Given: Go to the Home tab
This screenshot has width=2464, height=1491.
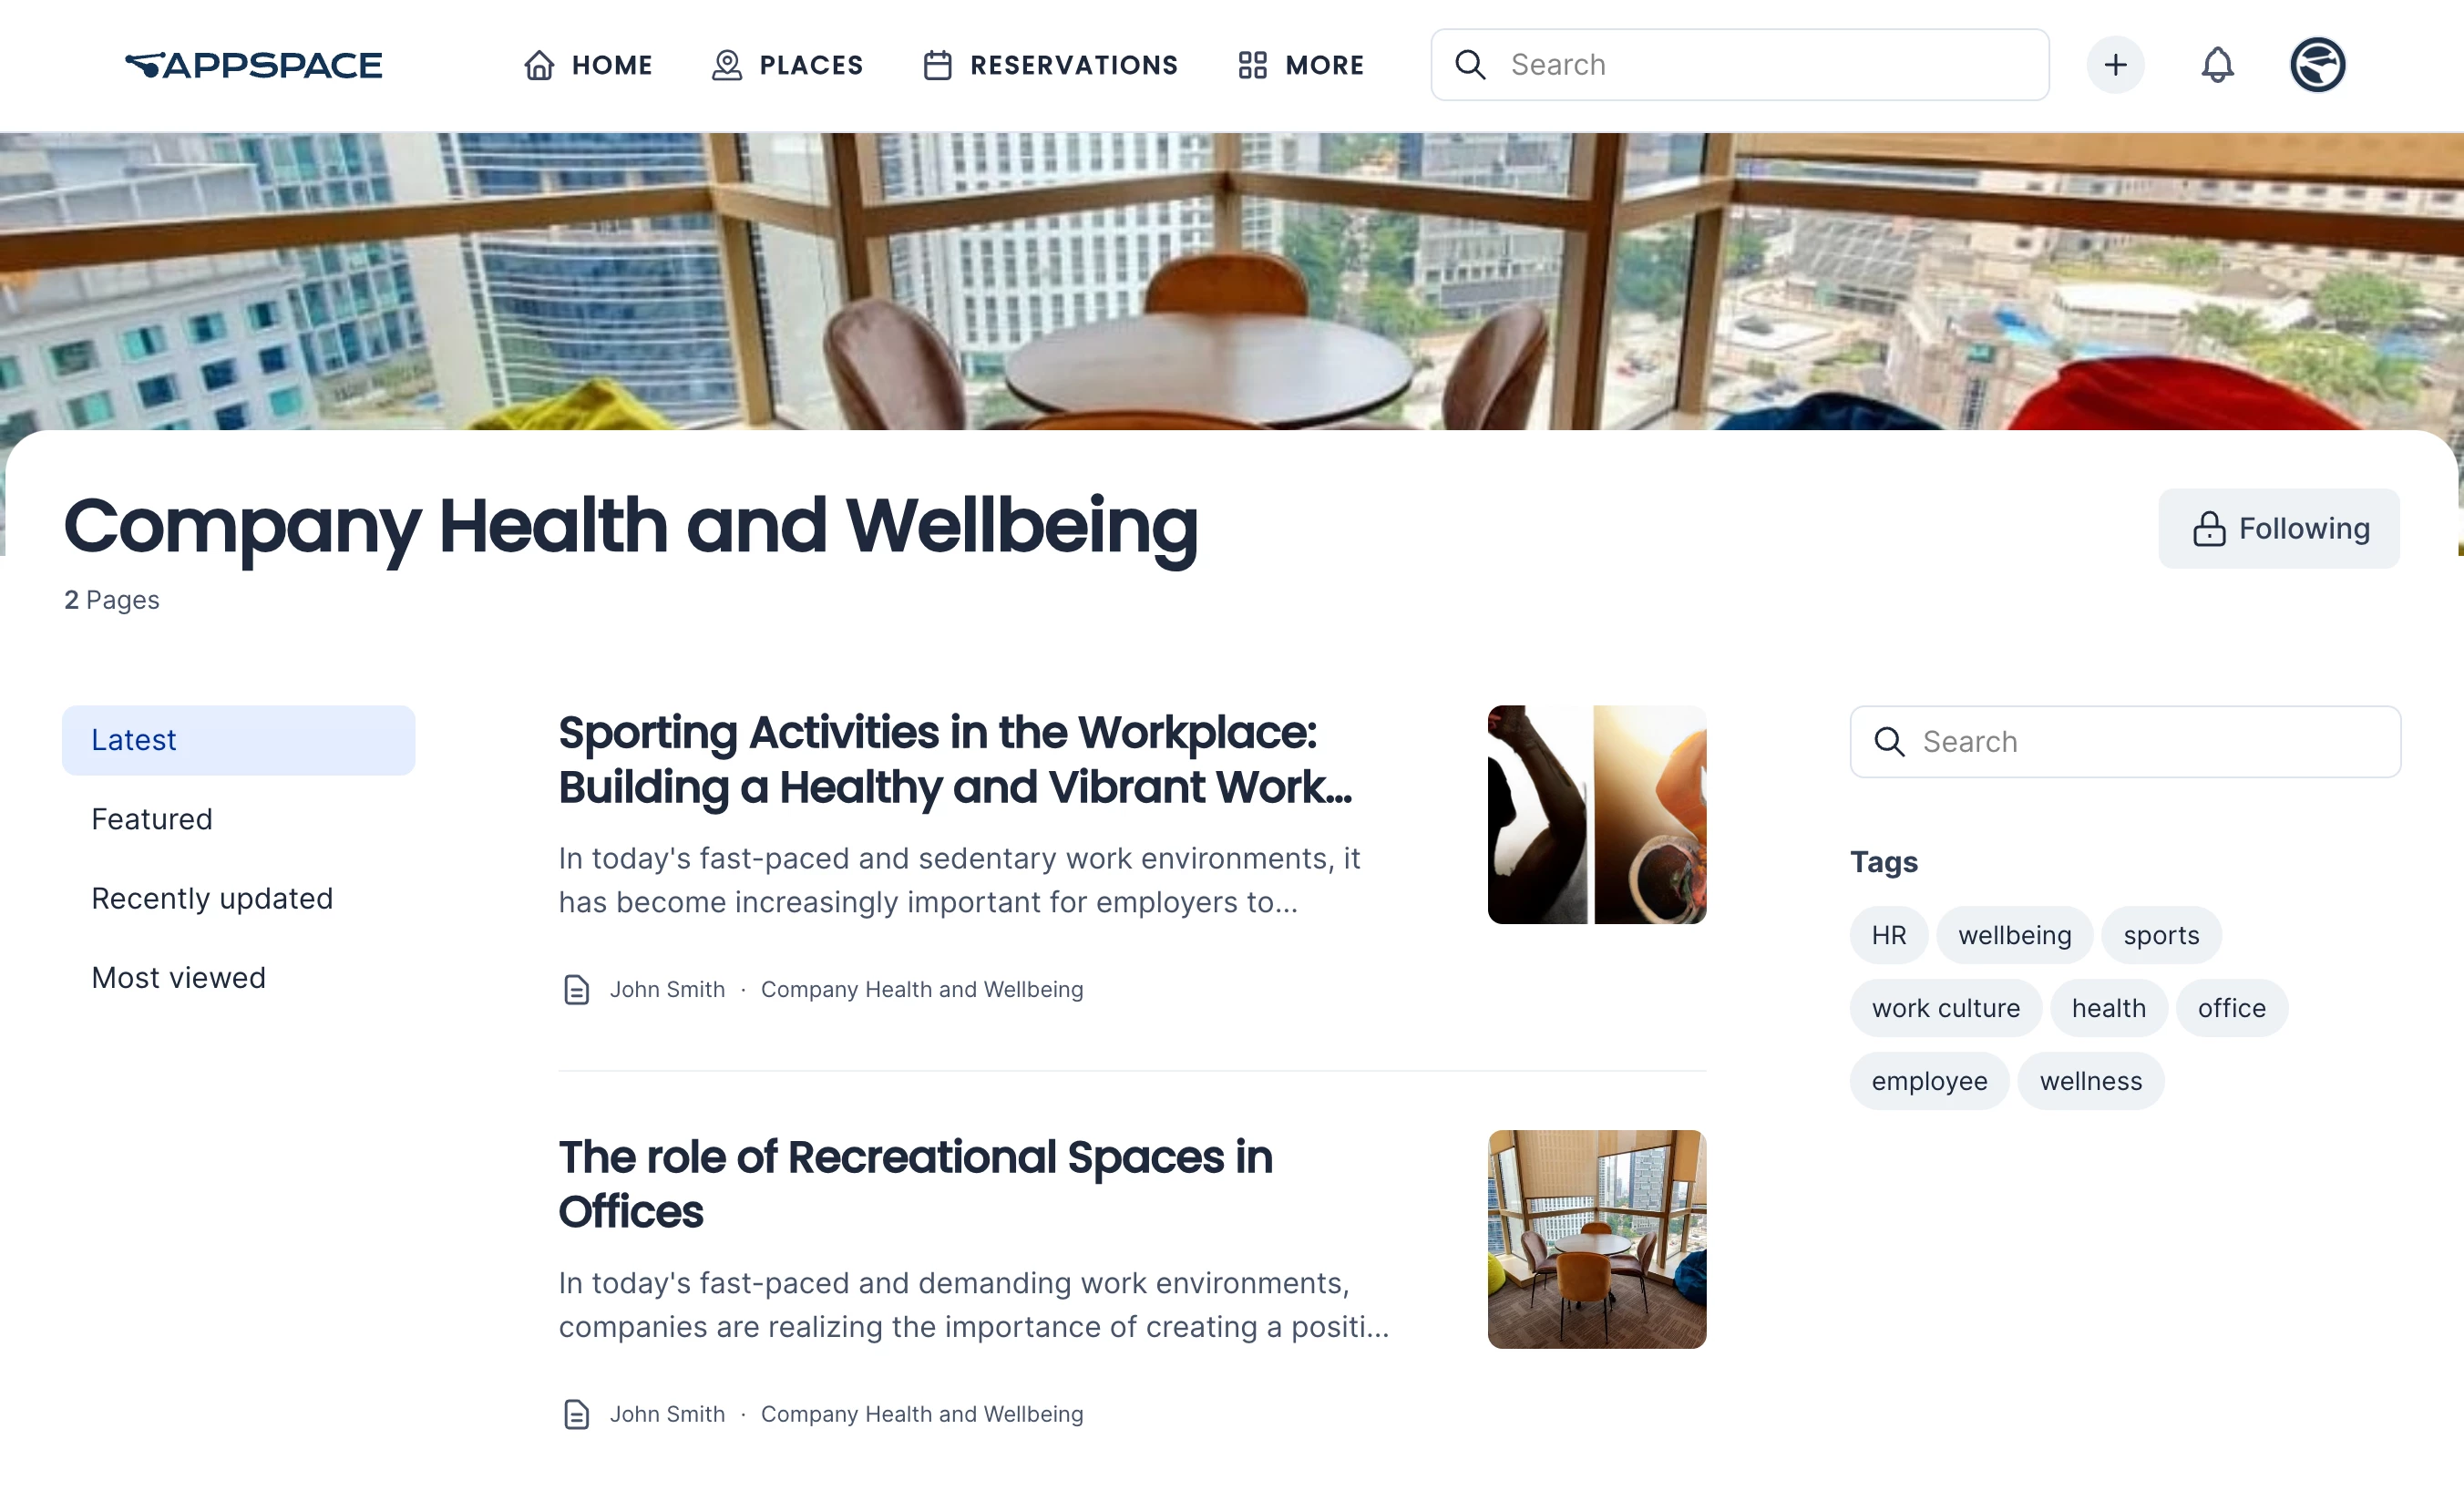Looking at the screenshot, I should (588, 65).
